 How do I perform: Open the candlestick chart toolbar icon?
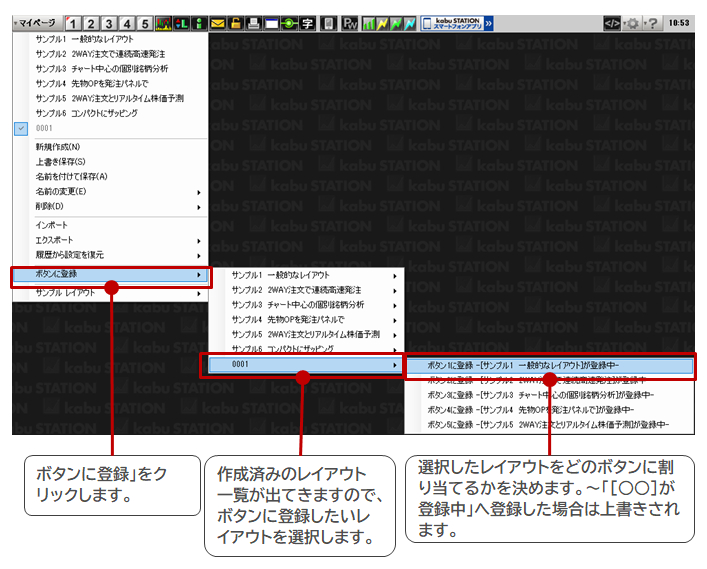tap(163, 23)
